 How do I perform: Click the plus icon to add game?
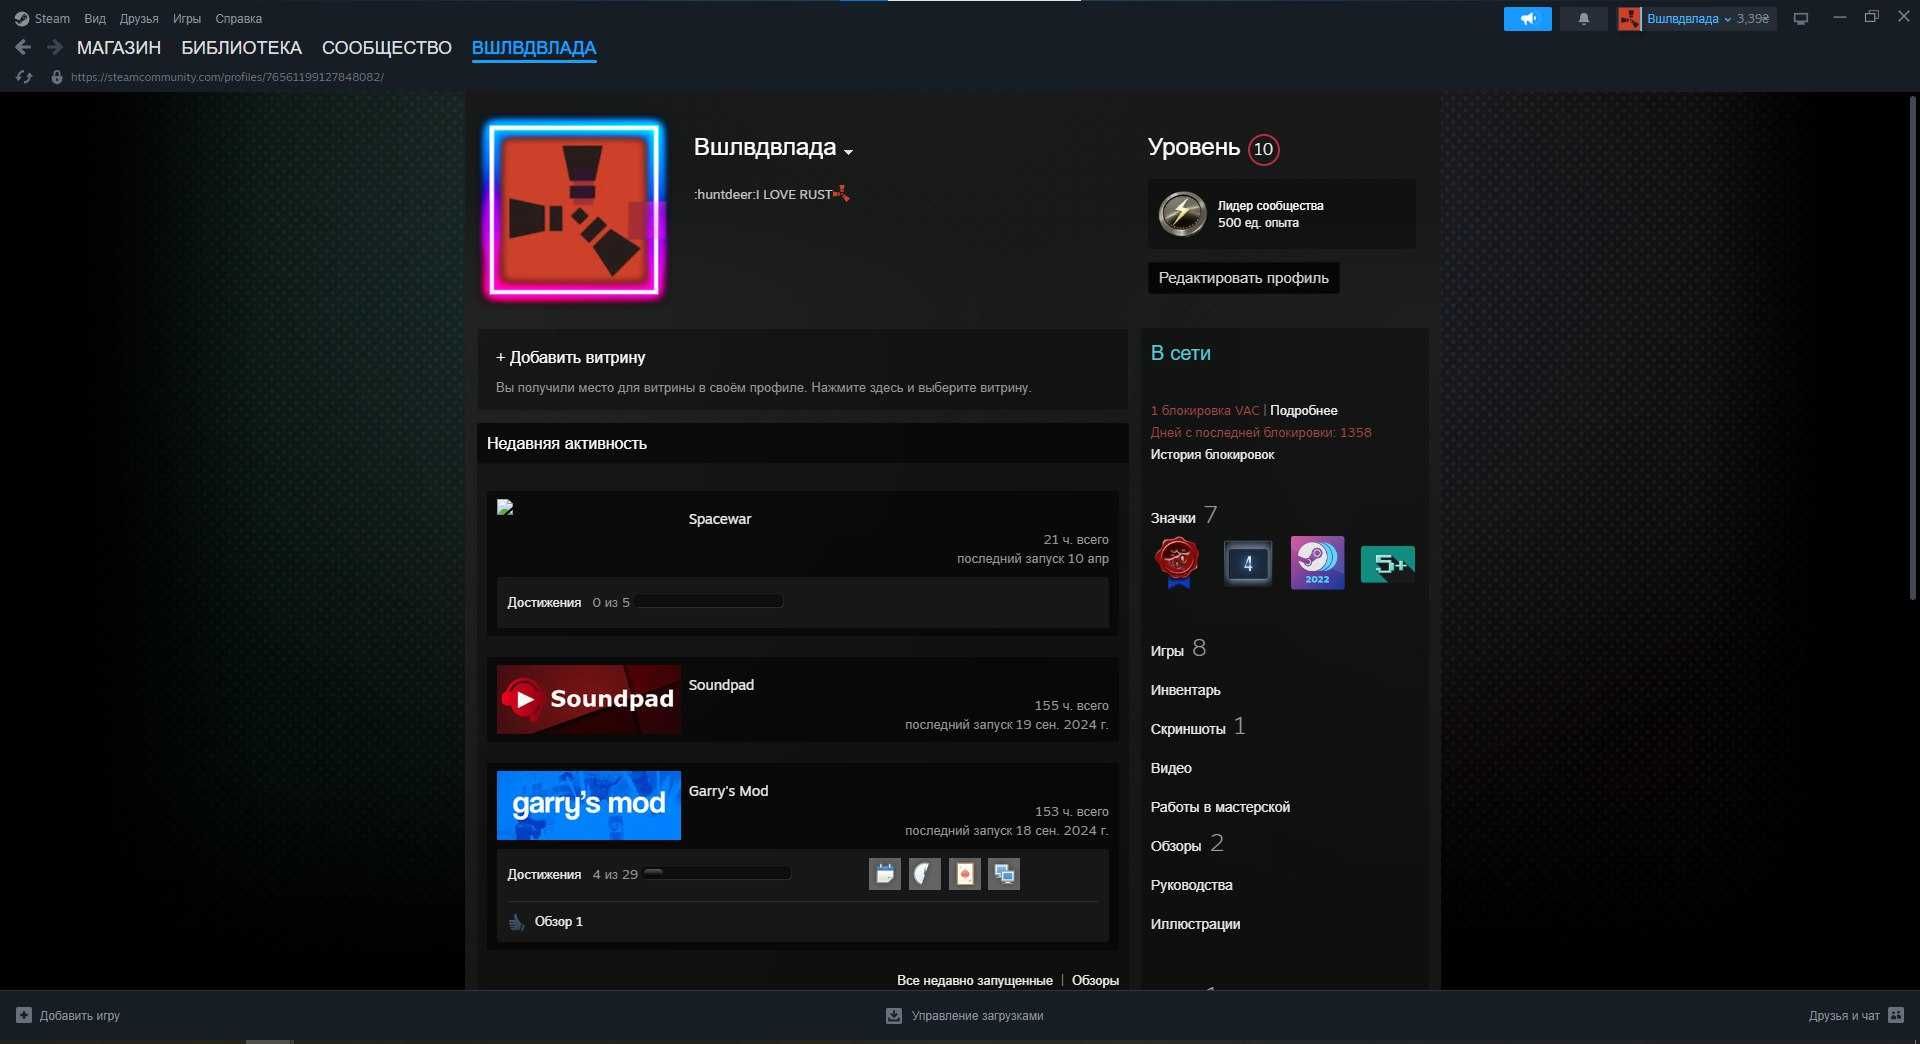tap(24, 1015)
